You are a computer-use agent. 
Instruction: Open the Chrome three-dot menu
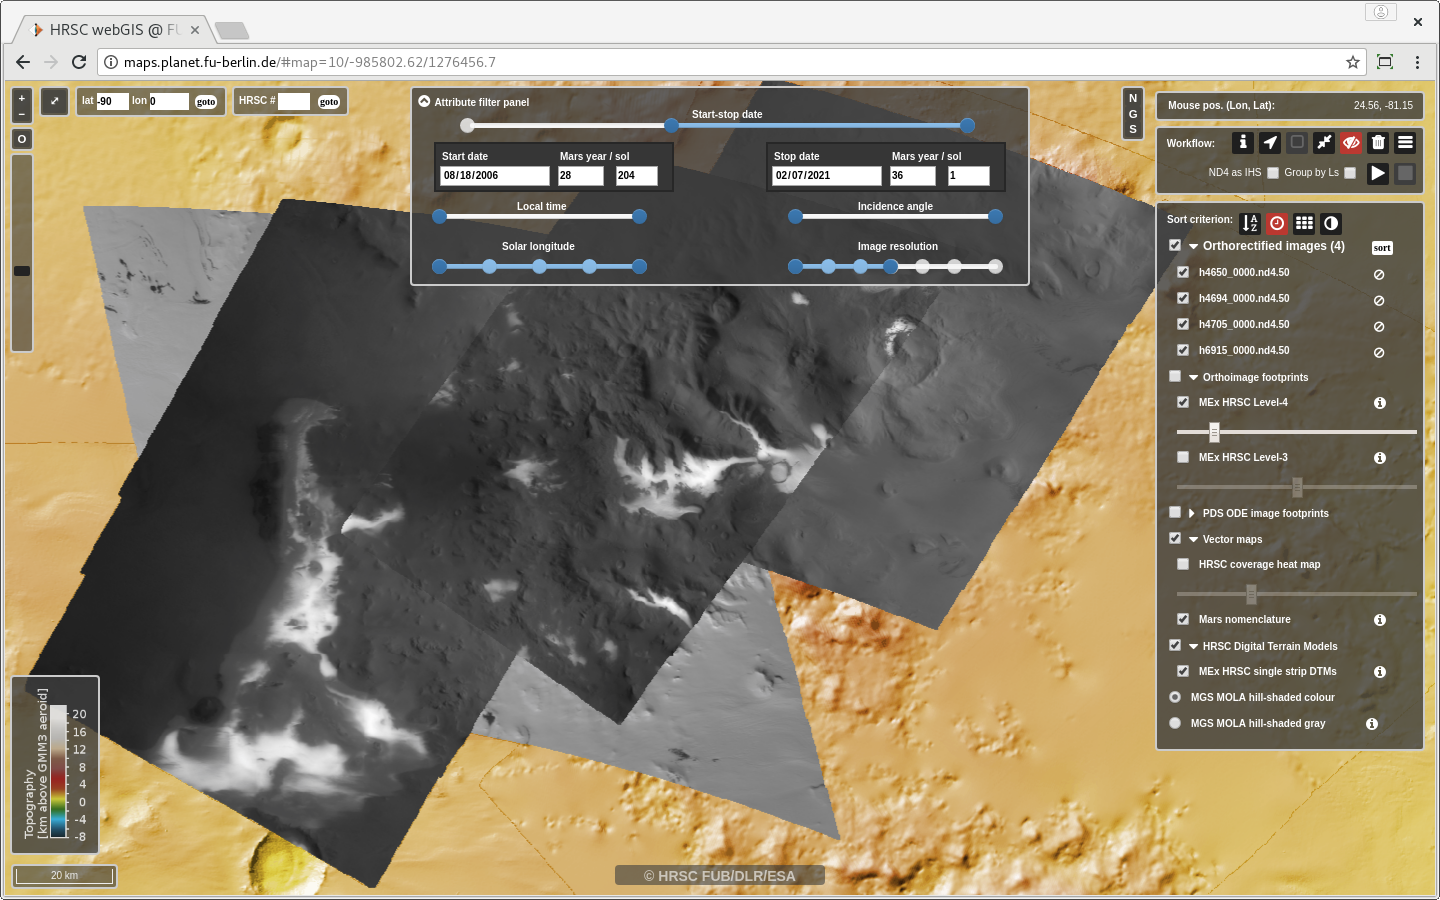(1417, 62)
